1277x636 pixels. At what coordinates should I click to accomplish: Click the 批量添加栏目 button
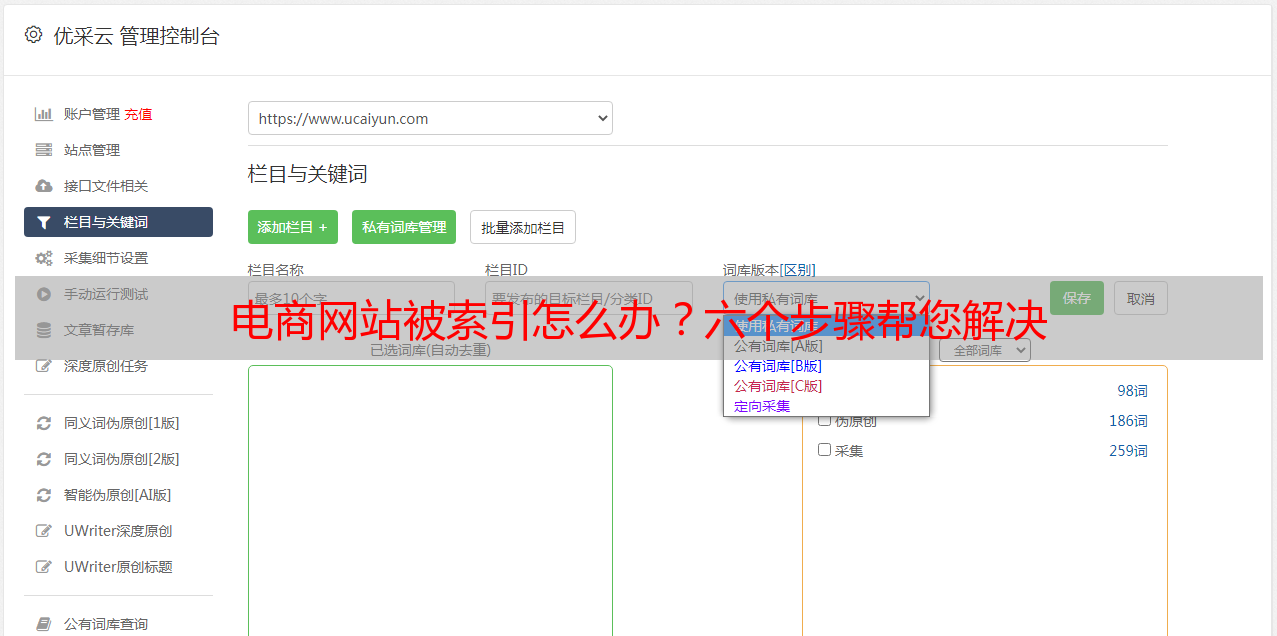click(x=523, y=227)
